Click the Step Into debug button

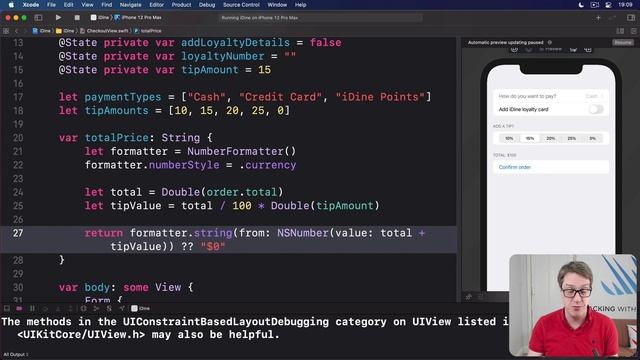pos(58,308)
